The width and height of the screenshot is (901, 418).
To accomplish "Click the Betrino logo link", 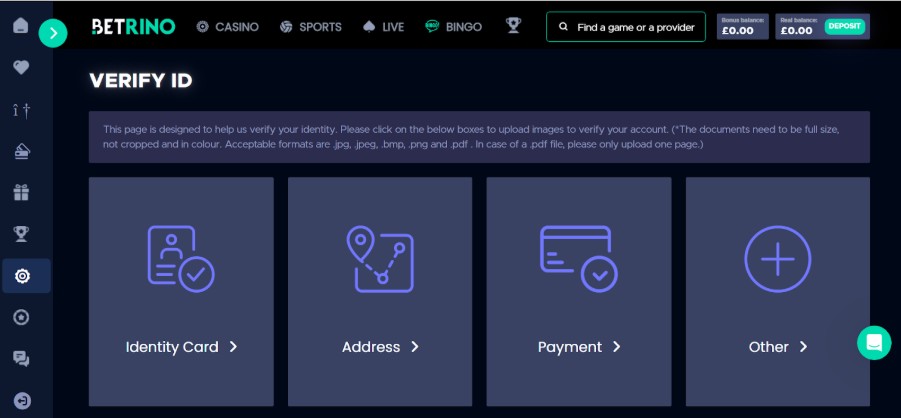I will click(132, 27).
